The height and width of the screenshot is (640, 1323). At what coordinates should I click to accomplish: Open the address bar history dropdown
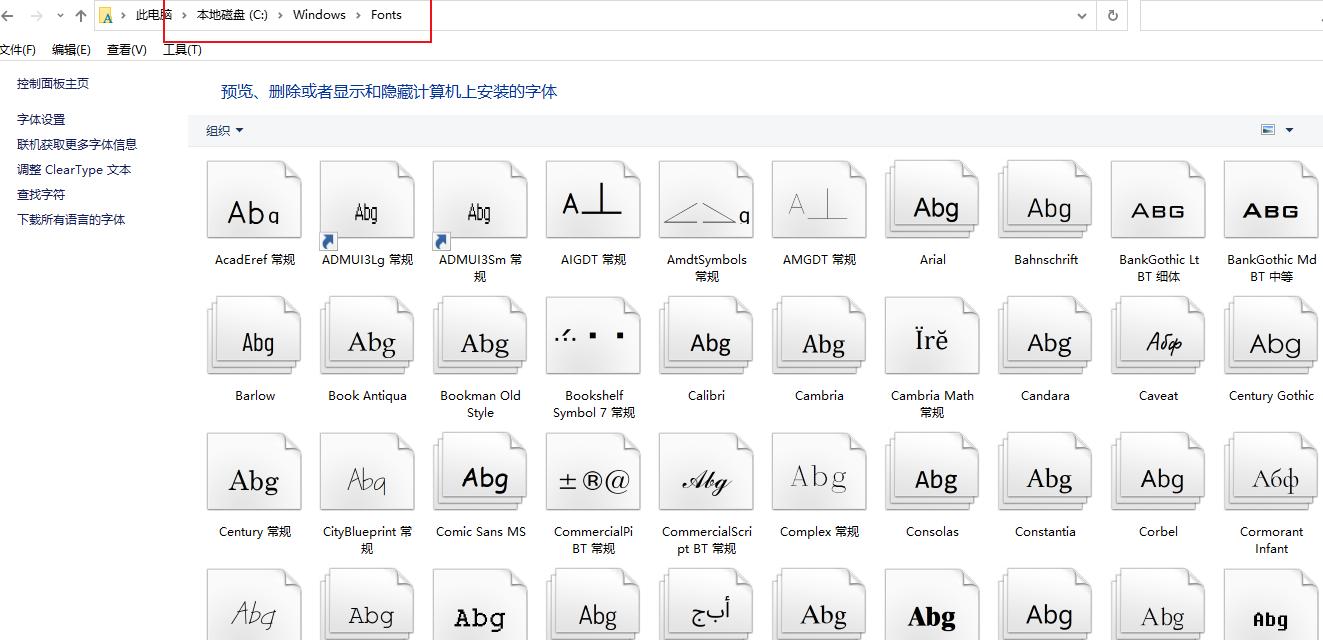[x=1081, y=15]
